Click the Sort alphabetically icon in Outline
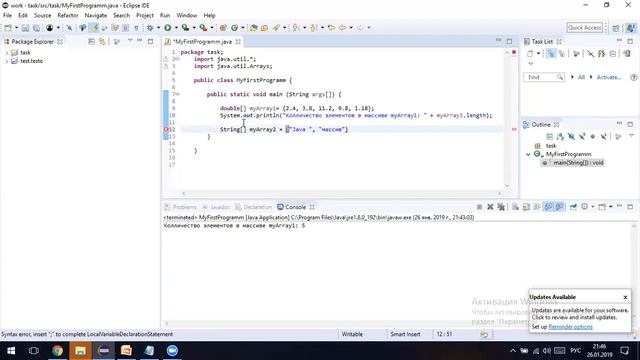 tap(560, 136)
